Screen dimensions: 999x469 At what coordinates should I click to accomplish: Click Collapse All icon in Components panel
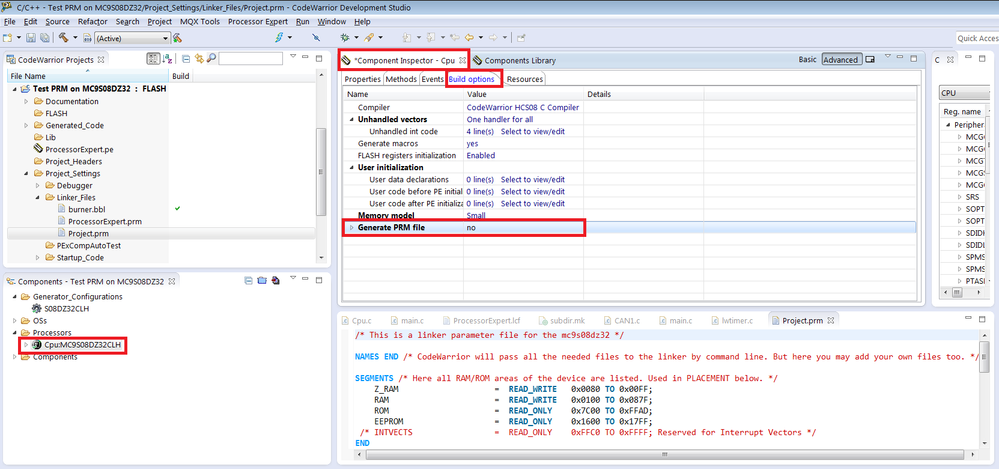click(249, 280)
